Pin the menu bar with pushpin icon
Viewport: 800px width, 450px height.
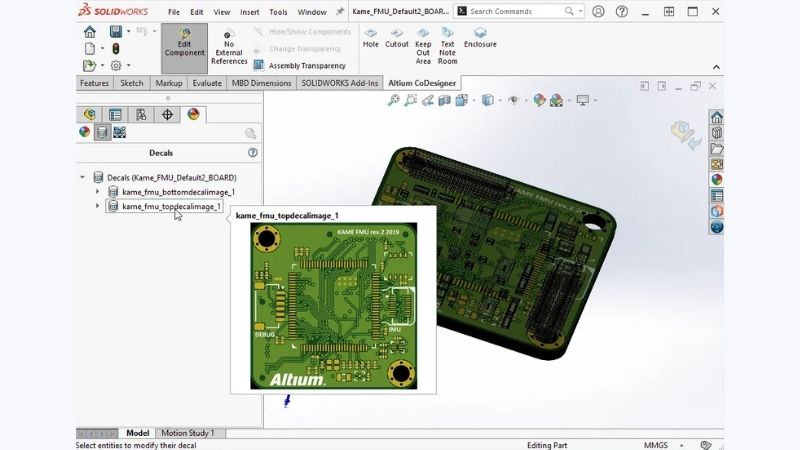coord(339,11)
